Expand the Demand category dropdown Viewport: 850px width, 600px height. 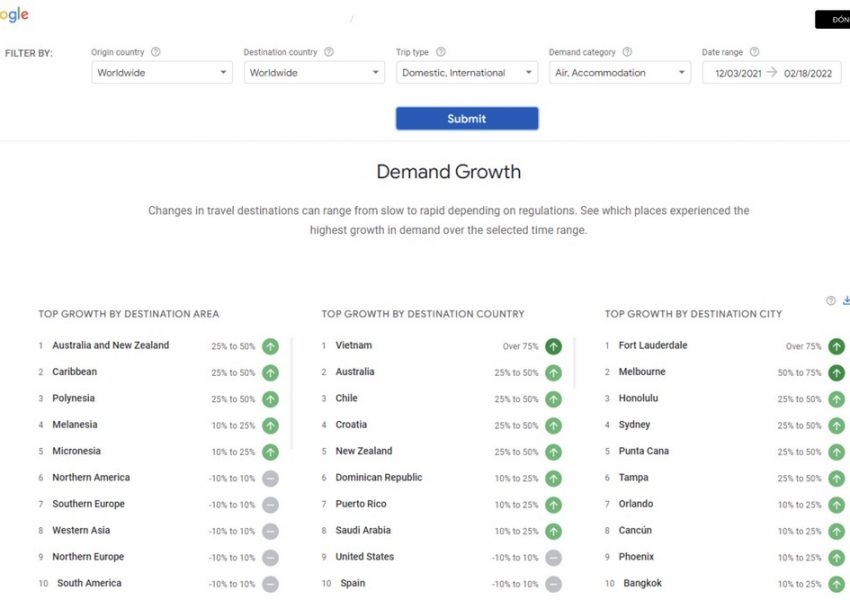pyautogui.click(x=620, y=73)
